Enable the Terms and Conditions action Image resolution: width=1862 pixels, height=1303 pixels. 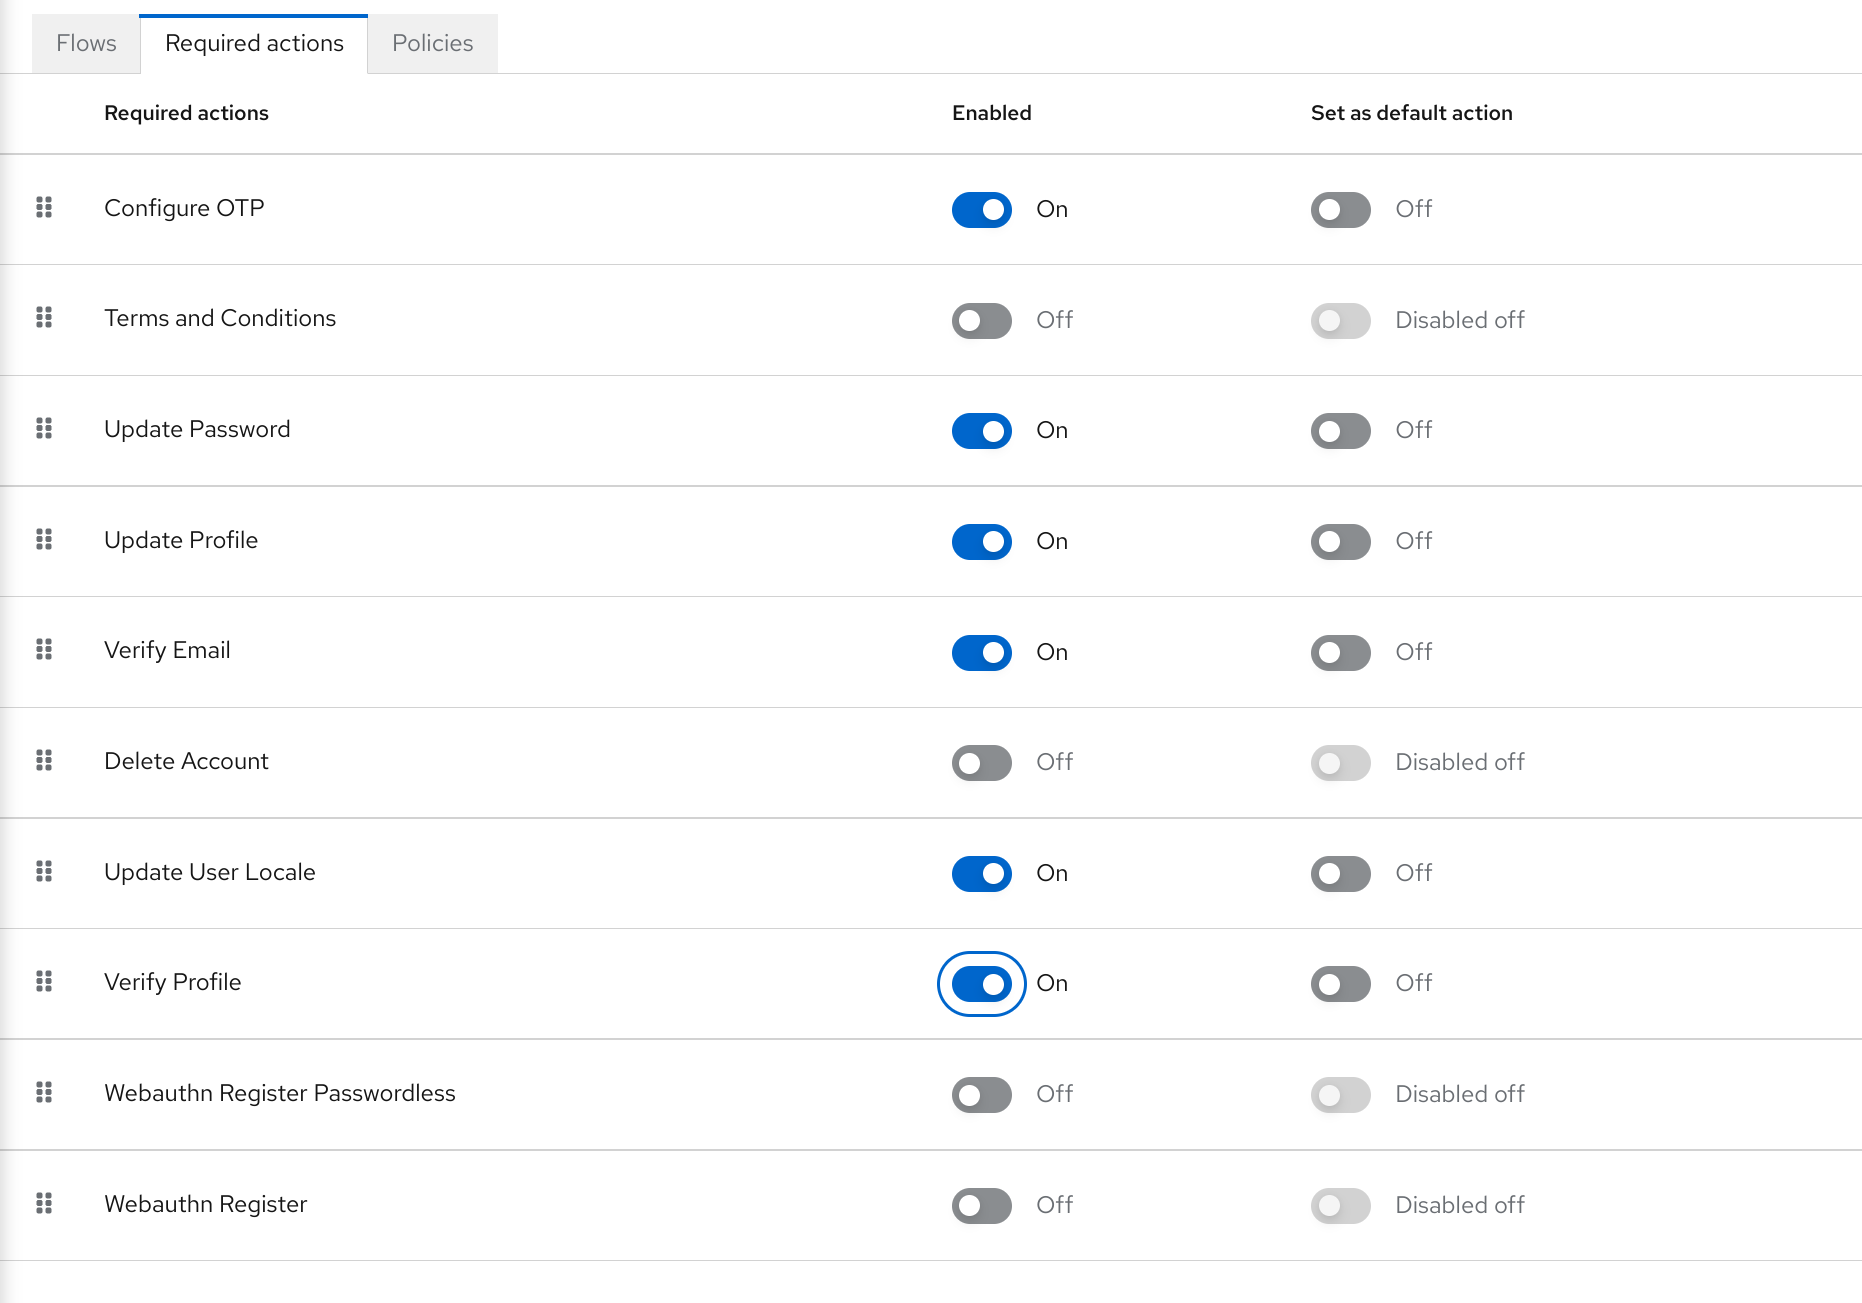(981, 320)
